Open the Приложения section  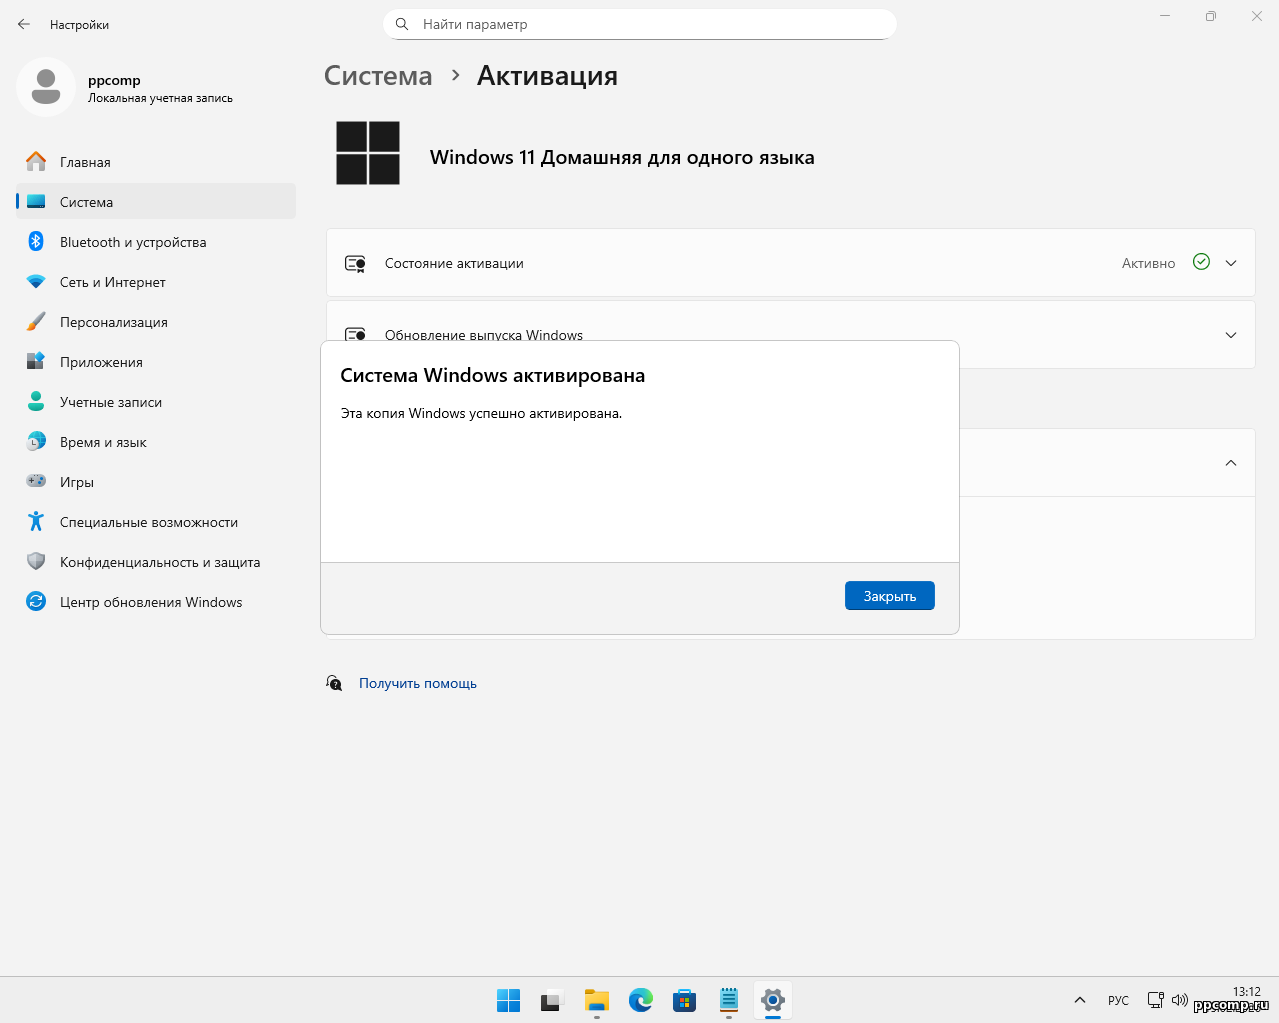point(101,362)
